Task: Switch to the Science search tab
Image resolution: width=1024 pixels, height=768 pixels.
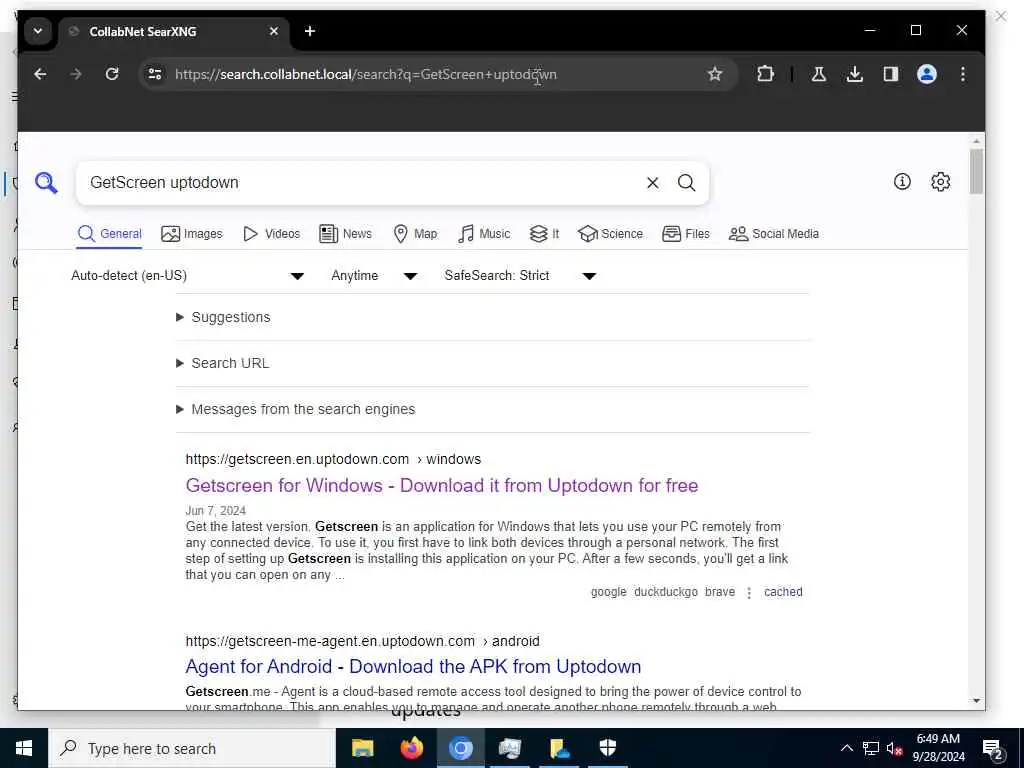Action: pyautogui.click(x=610, y=234)
